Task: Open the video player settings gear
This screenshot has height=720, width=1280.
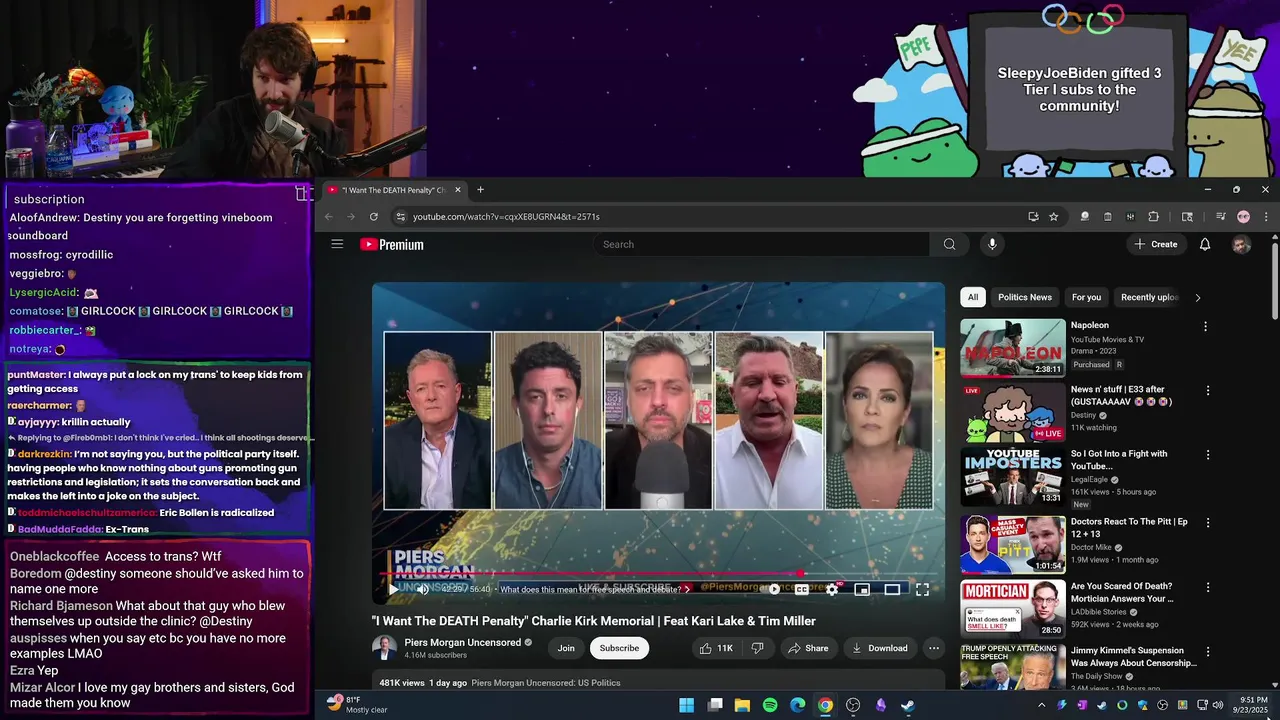Action: [831, 589]
